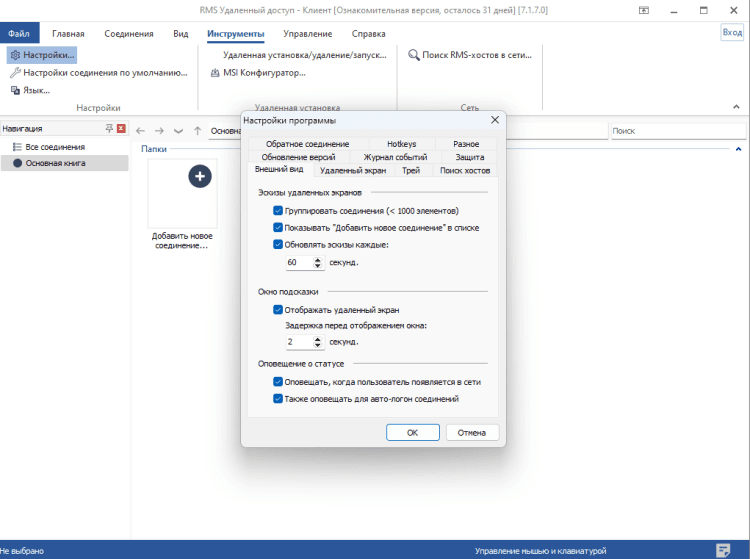Viewport: 750px width, 559px height.
Task: Open the Справка ribbon tab
Action: (x=368, y=33)
